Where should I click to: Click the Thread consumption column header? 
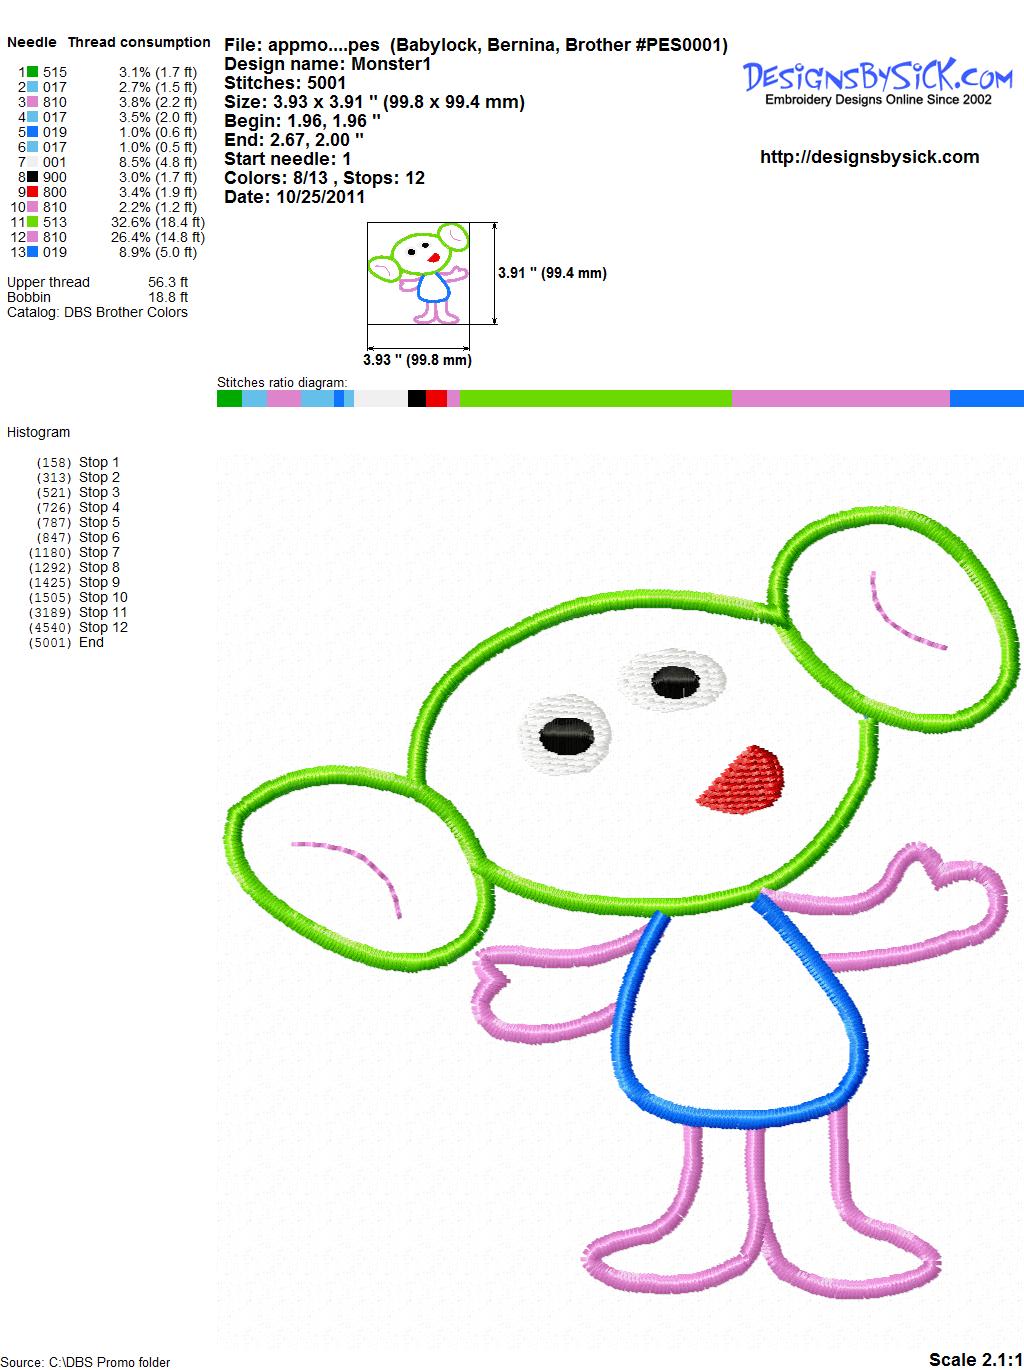pos(139,42)
